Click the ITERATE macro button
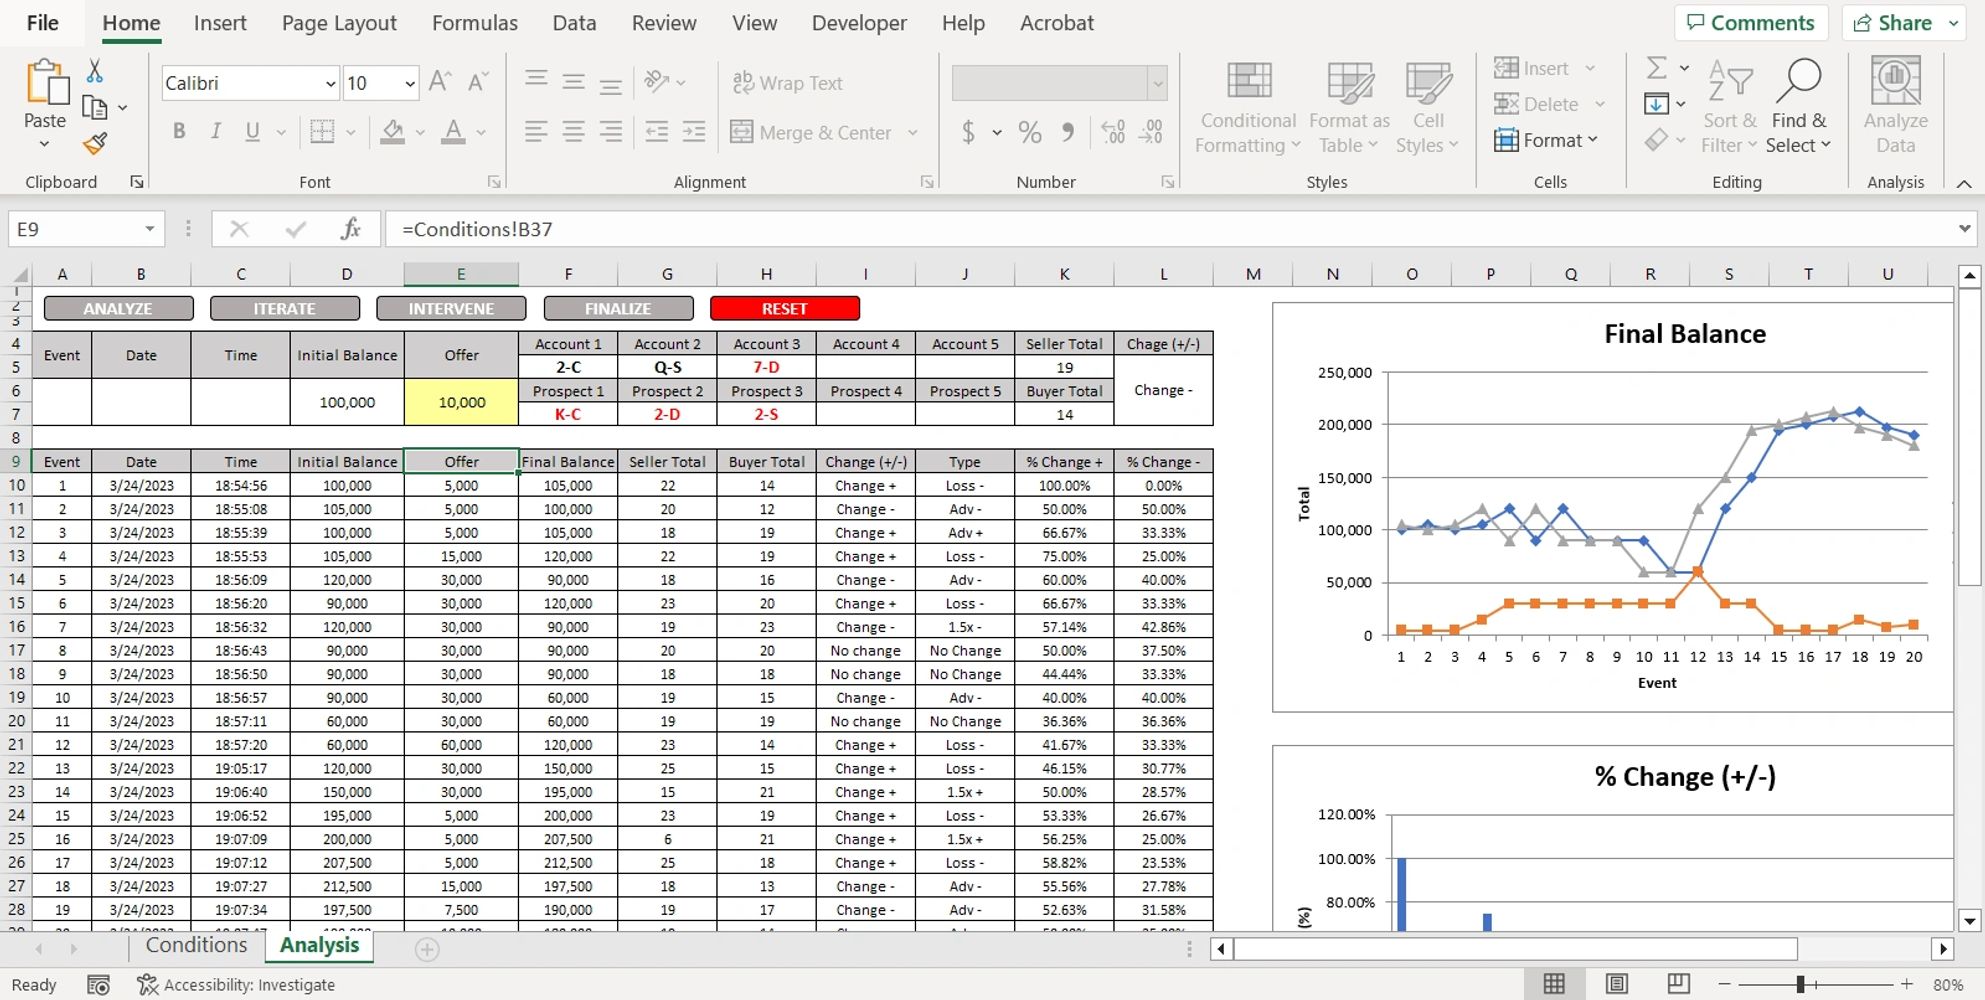Viewport: 1985px width, 1000px height. point(285,309)
